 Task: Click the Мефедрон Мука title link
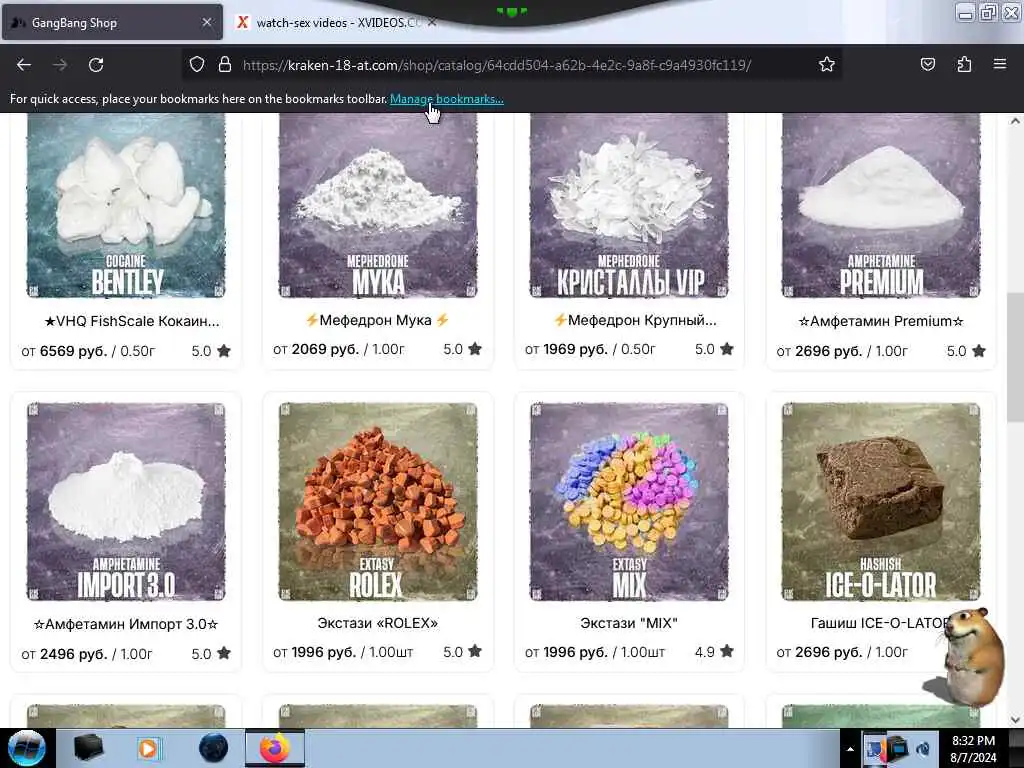377,320
